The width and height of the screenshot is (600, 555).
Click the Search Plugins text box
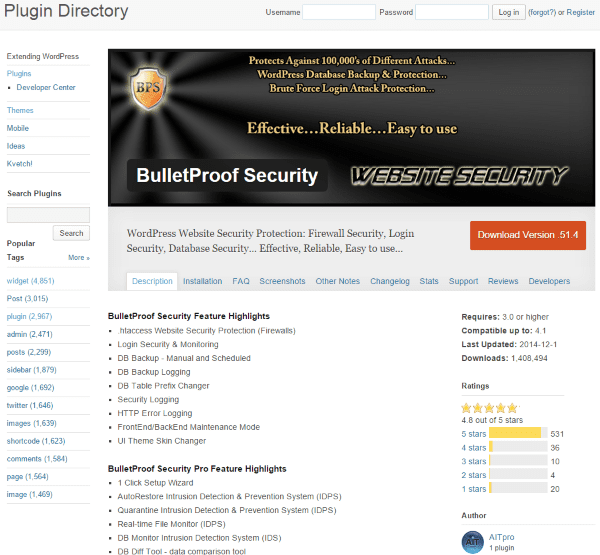[48, 215]
